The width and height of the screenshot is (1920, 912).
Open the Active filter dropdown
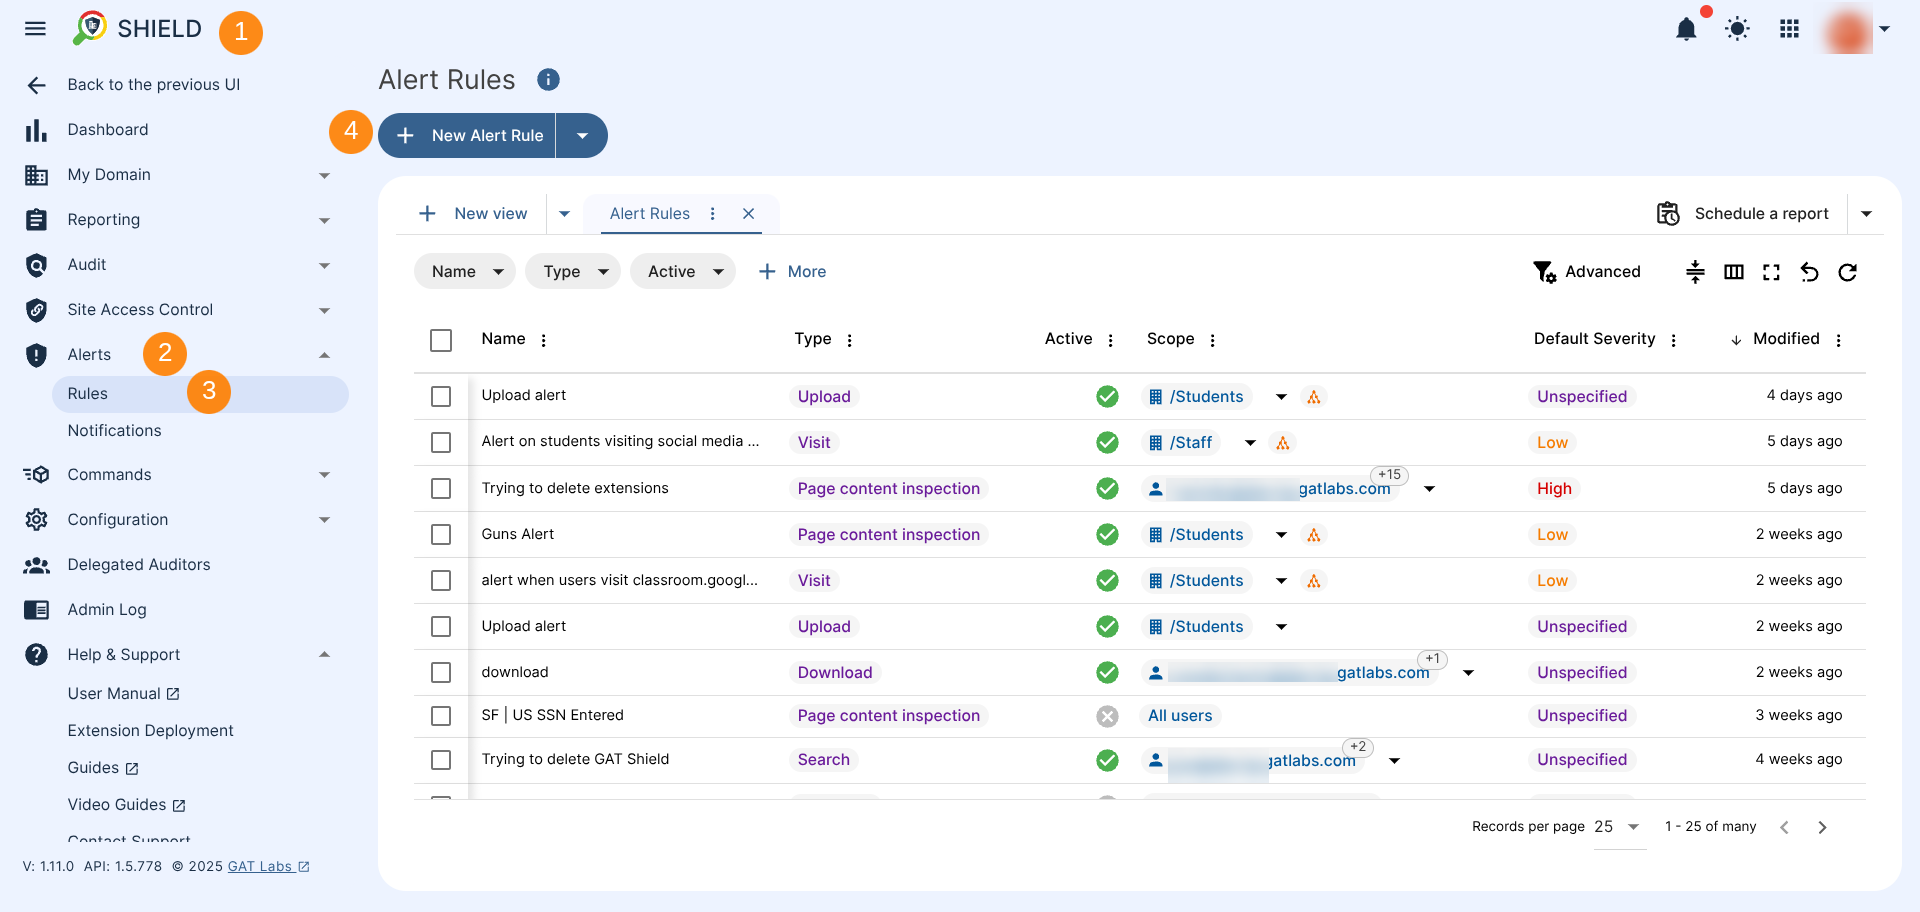pos(683,272)
